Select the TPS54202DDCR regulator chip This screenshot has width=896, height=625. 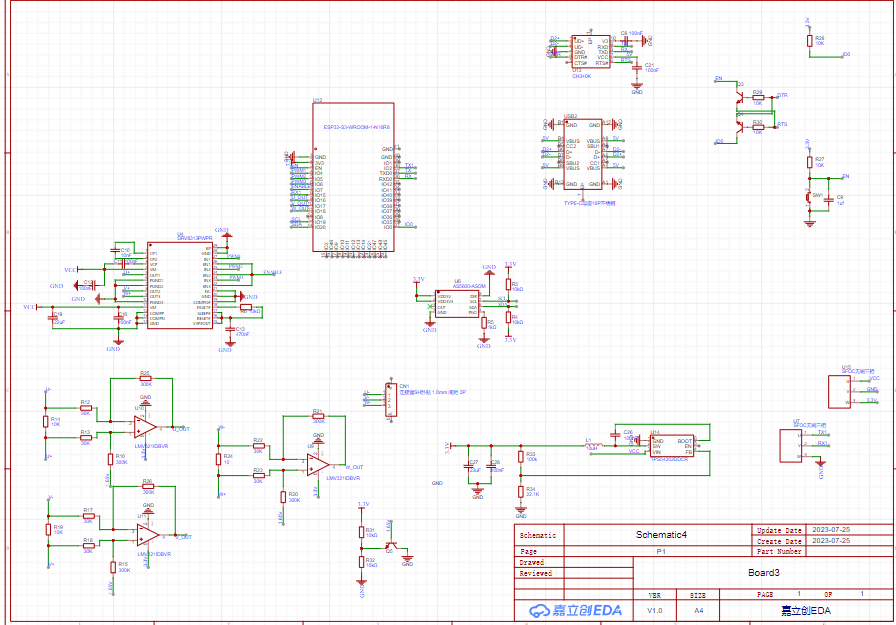[x=672, y=447]
